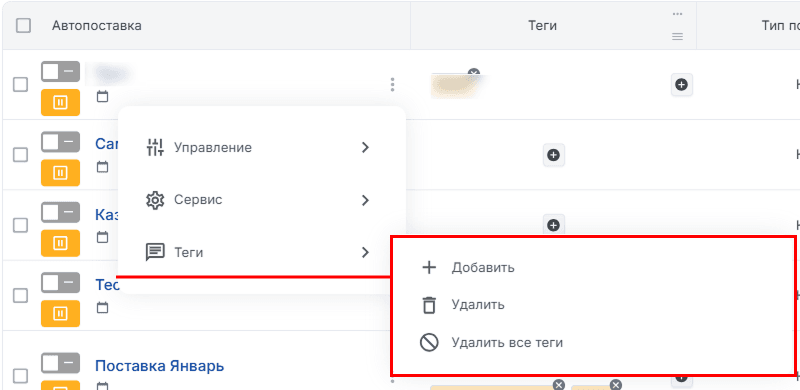Click the comment icon beside Теги
This screenshot has height=390, width=800.
155,252
